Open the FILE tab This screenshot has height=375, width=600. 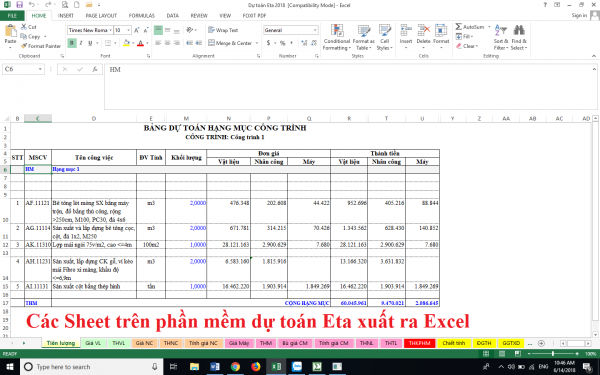tap(12, 16)
